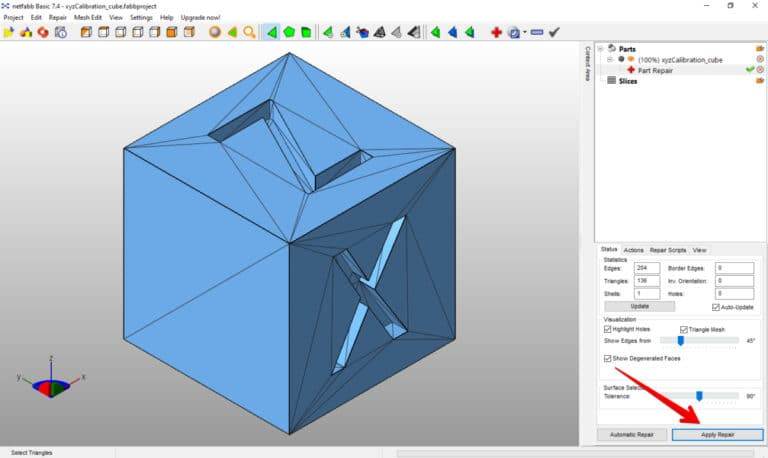Click the Tolerance slider handle
The width and height of the screenshot is (768, 458).
coord(699,396)
